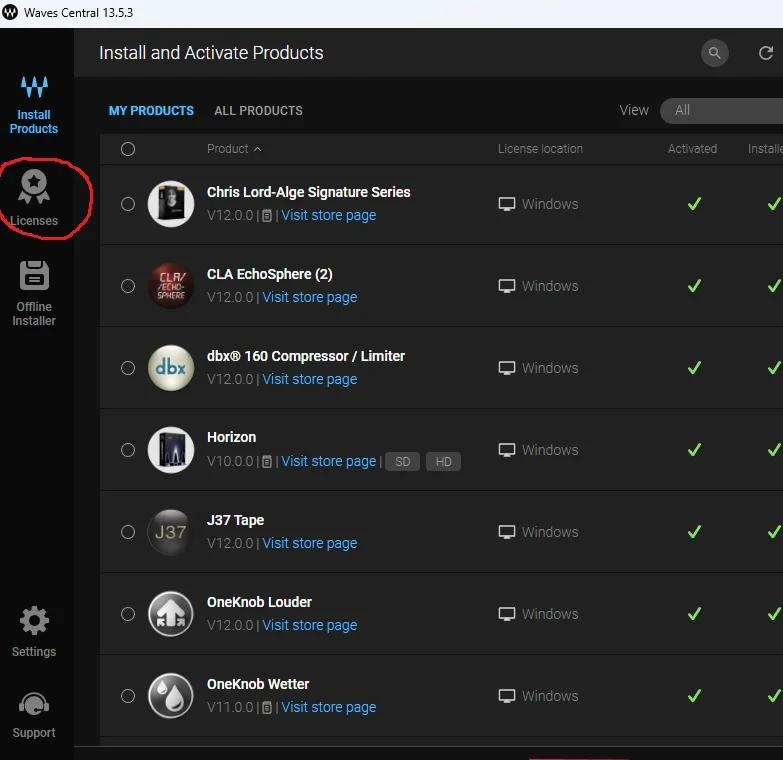The height and width of the screenshot is (760, 783).
Task: Visit store page for dbx 160 Compressor
Action: pyautogui.click(x=310, y=379)
